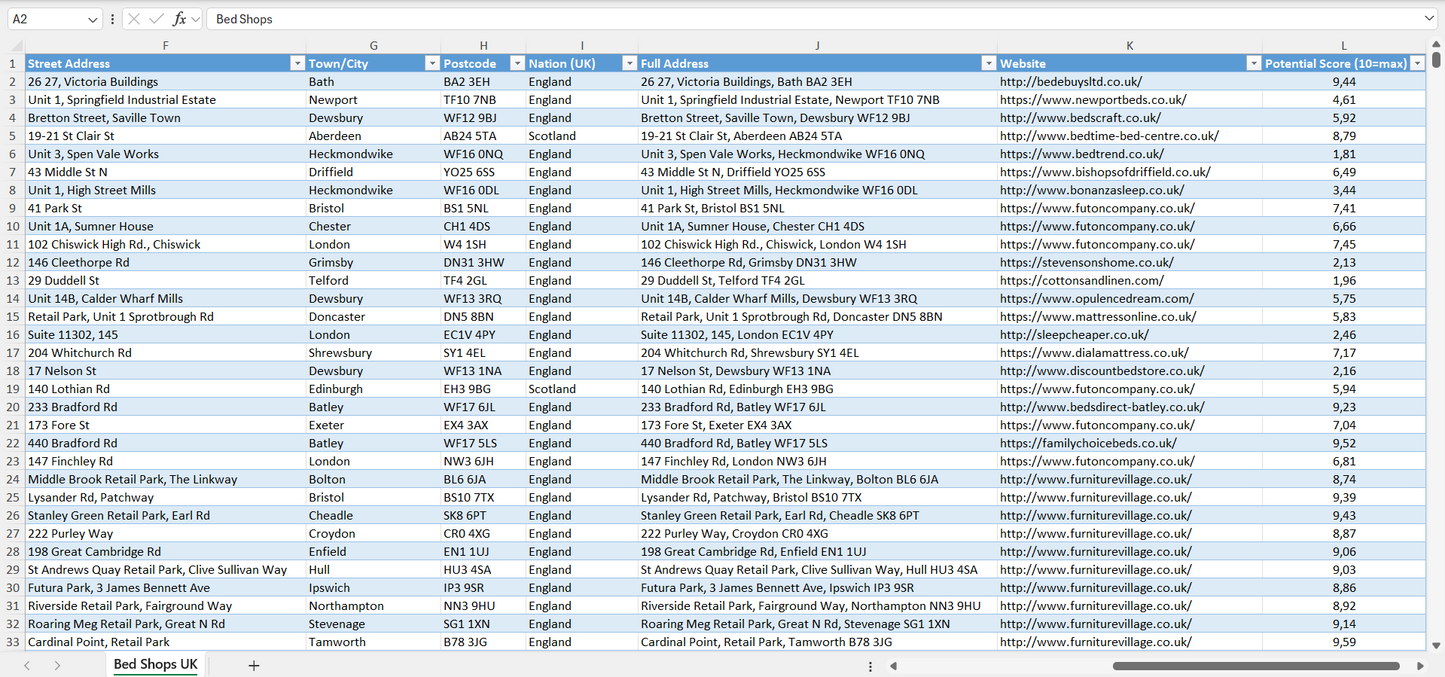
Task: Open the Postcode column filter dropdown
Action: [517, 63]
